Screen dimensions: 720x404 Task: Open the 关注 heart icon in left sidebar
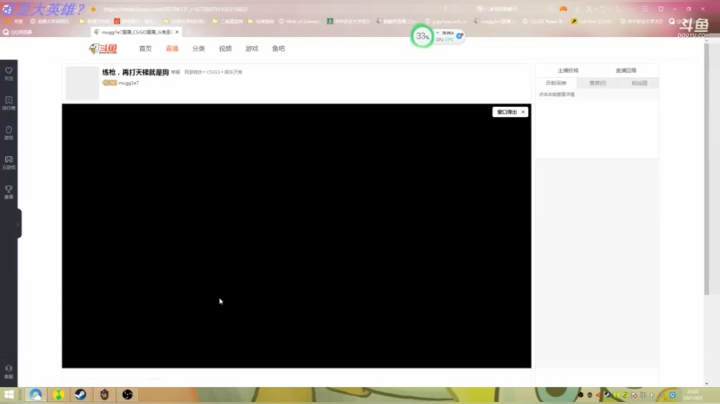pyautogui.click(x=9, y=73)
